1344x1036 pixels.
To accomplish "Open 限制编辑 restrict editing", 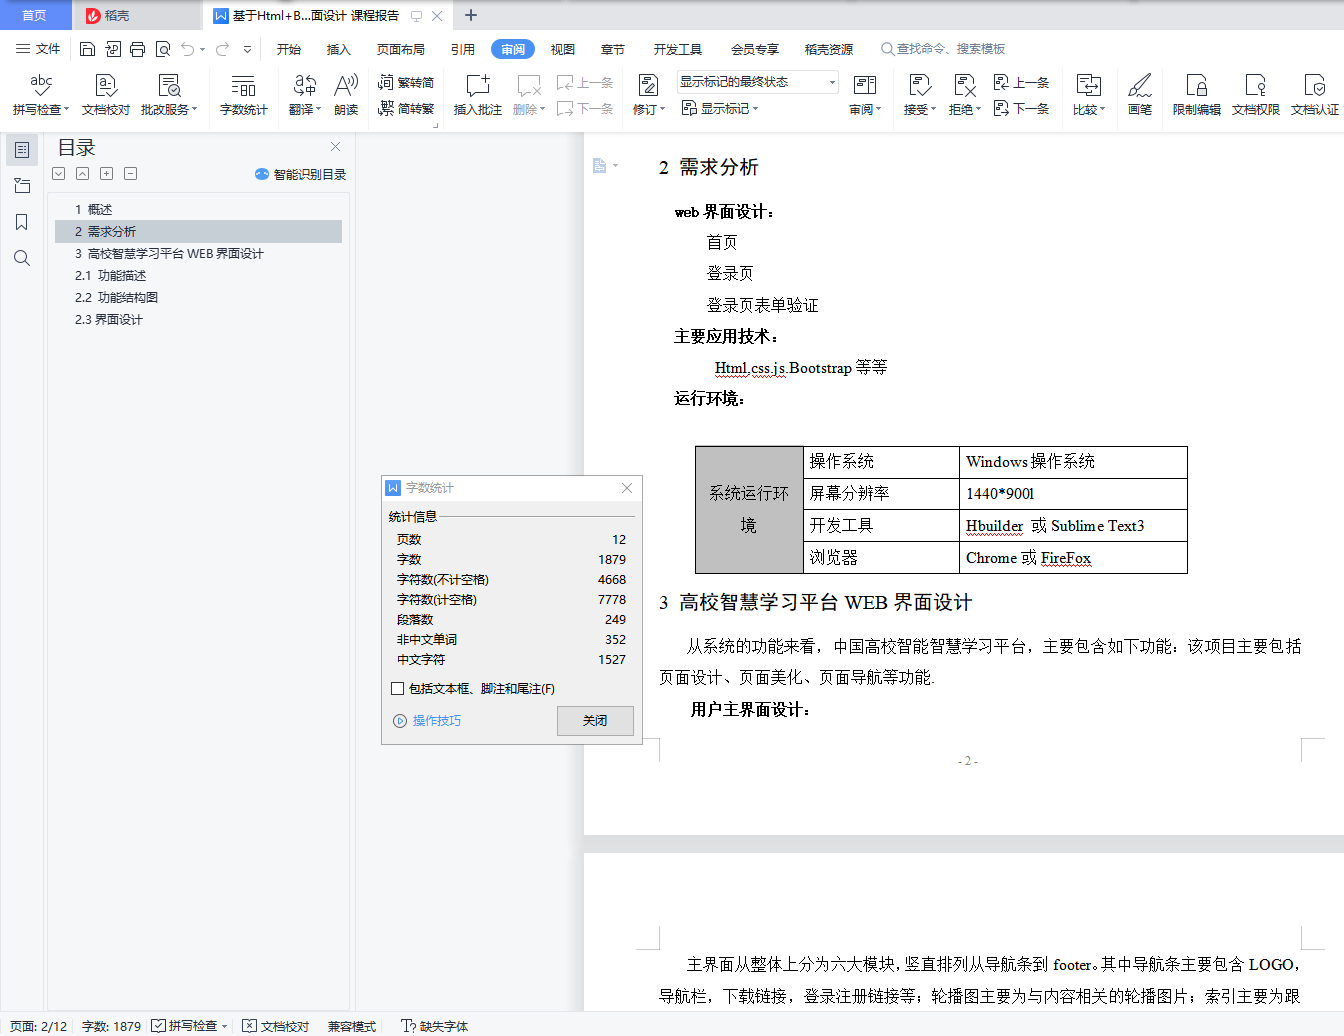I will (1197, 94).
